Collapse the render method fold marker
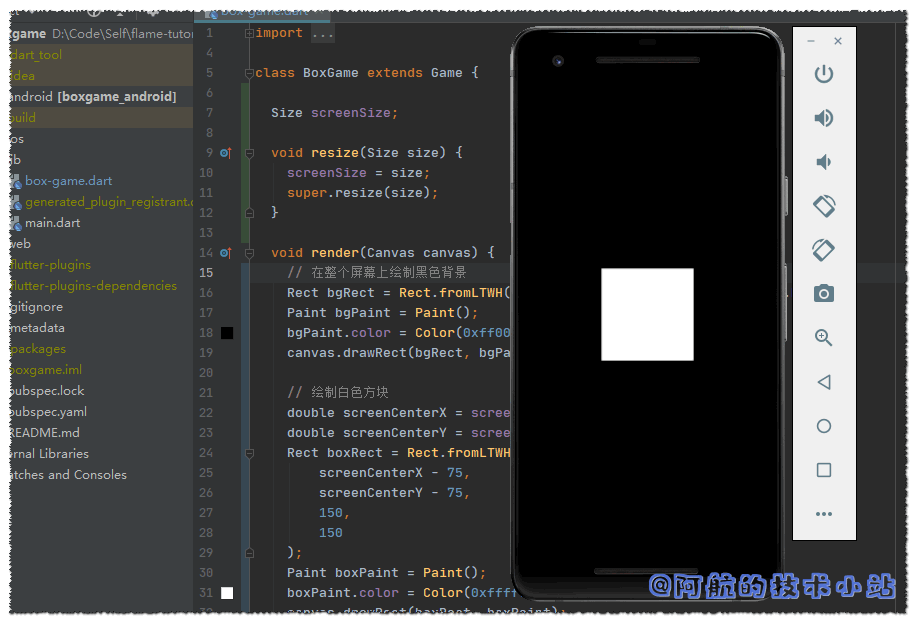Image resolution: width=917 pixels, height=623 pixels. (x=249, y=253)
